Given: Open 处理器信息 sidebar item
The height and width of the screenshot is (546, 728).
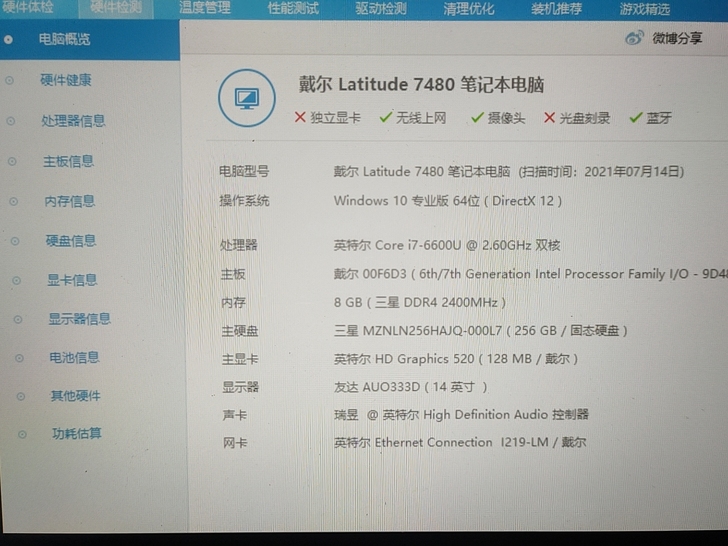Looking at the screenshot, I should [x=73, y=121].
